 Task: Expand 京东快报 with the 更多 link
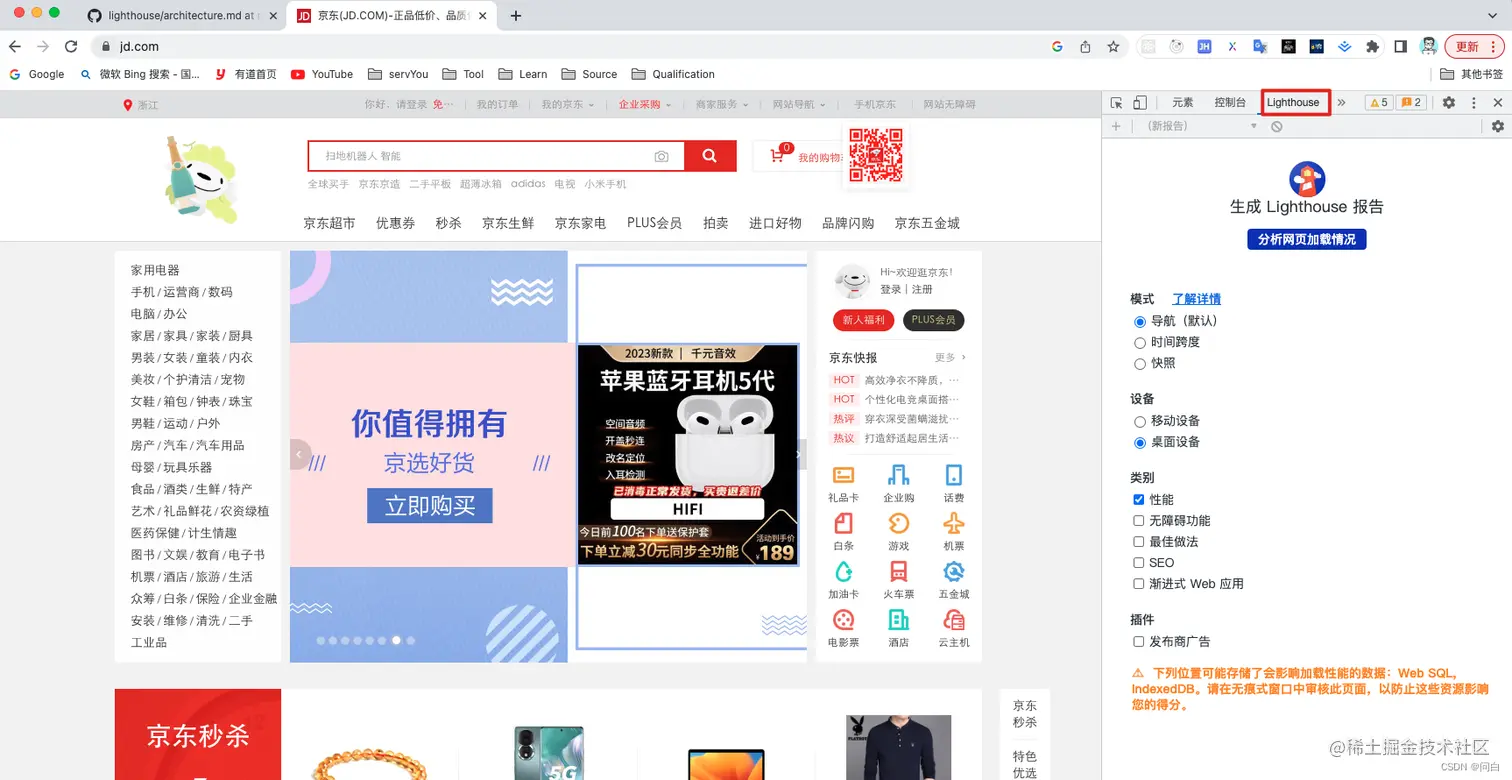pos(946,357)
